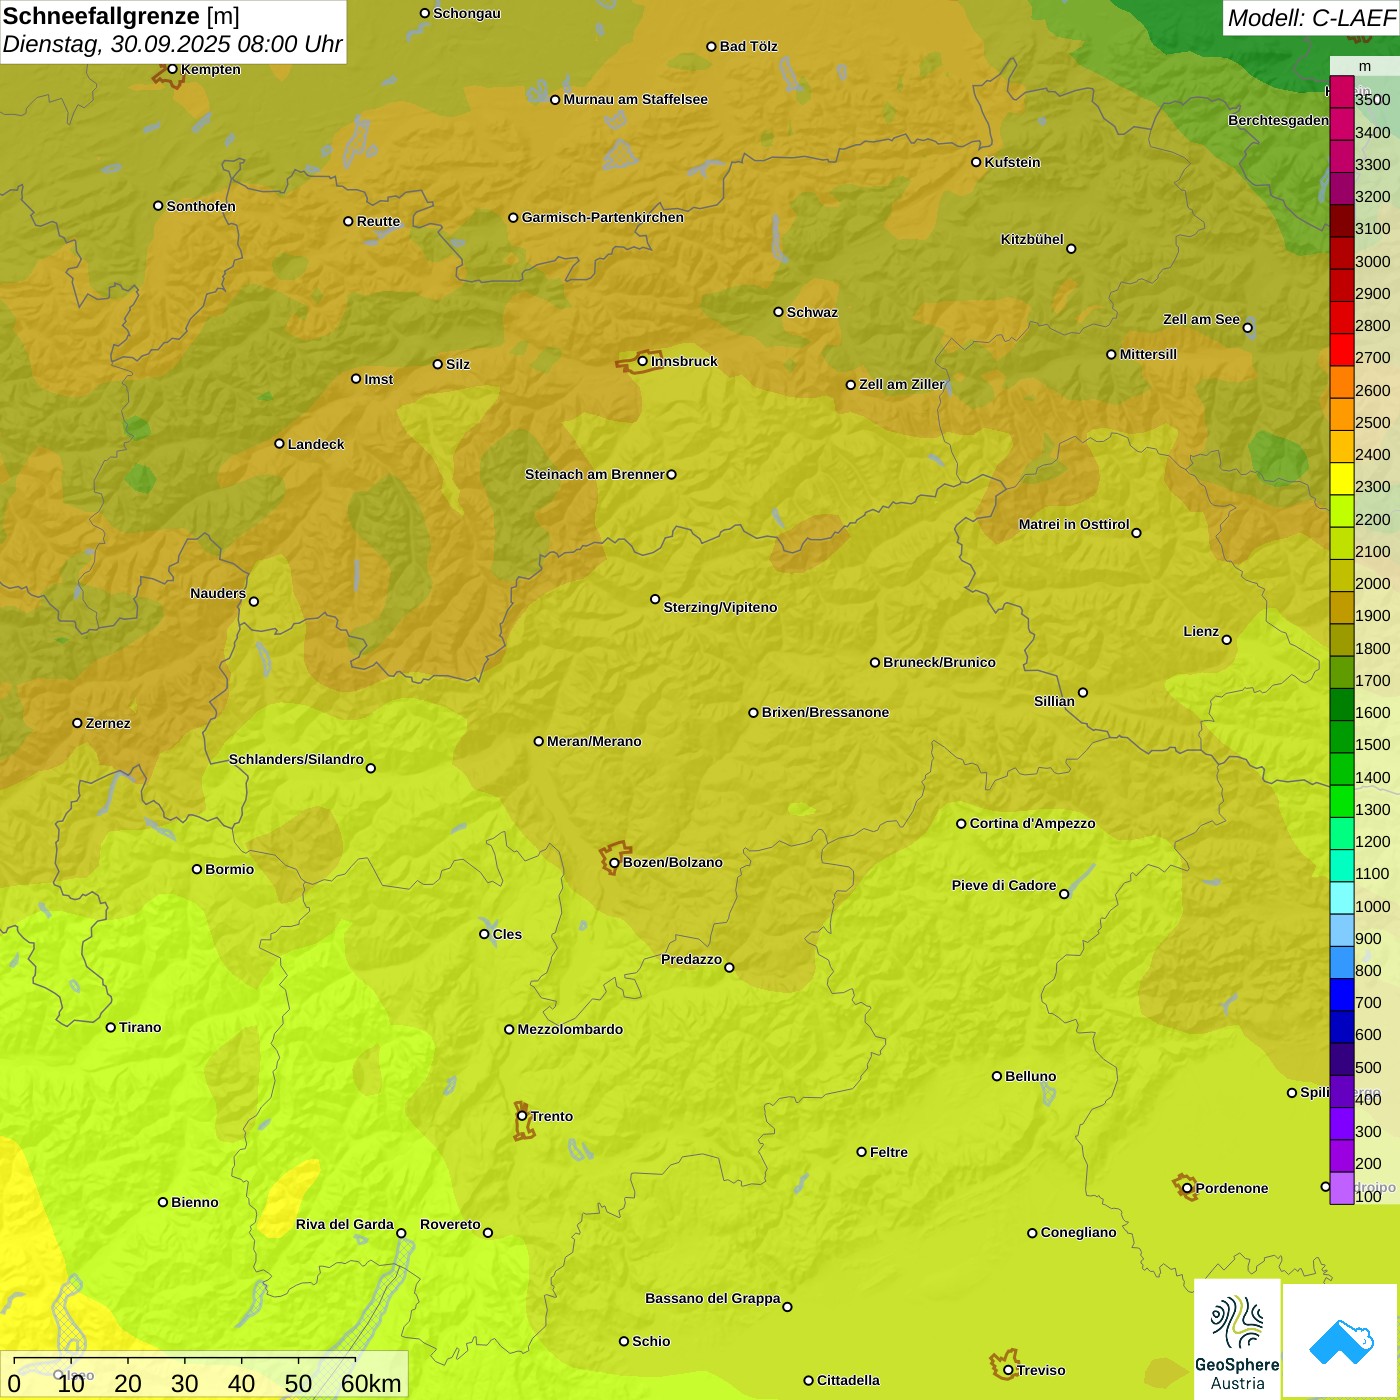
Task: Click the Tirano city label
Action: click(x=140, y=1027)
